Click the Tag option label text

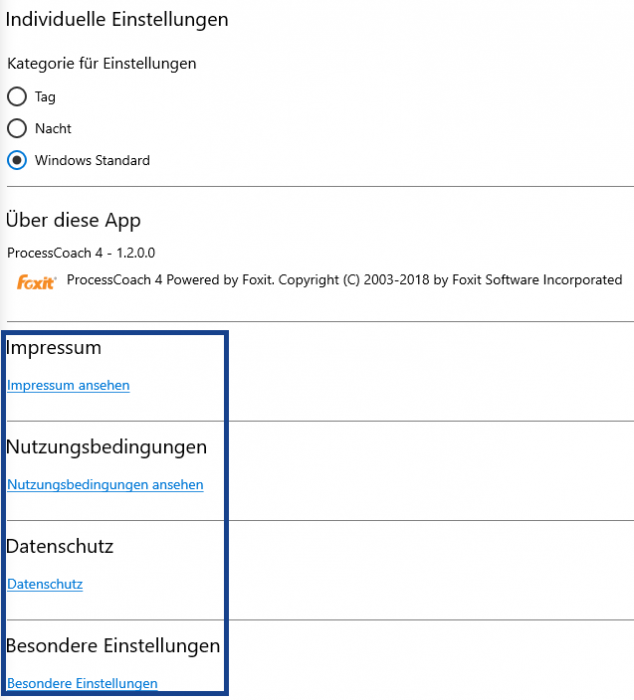click(x=45, y=97)
